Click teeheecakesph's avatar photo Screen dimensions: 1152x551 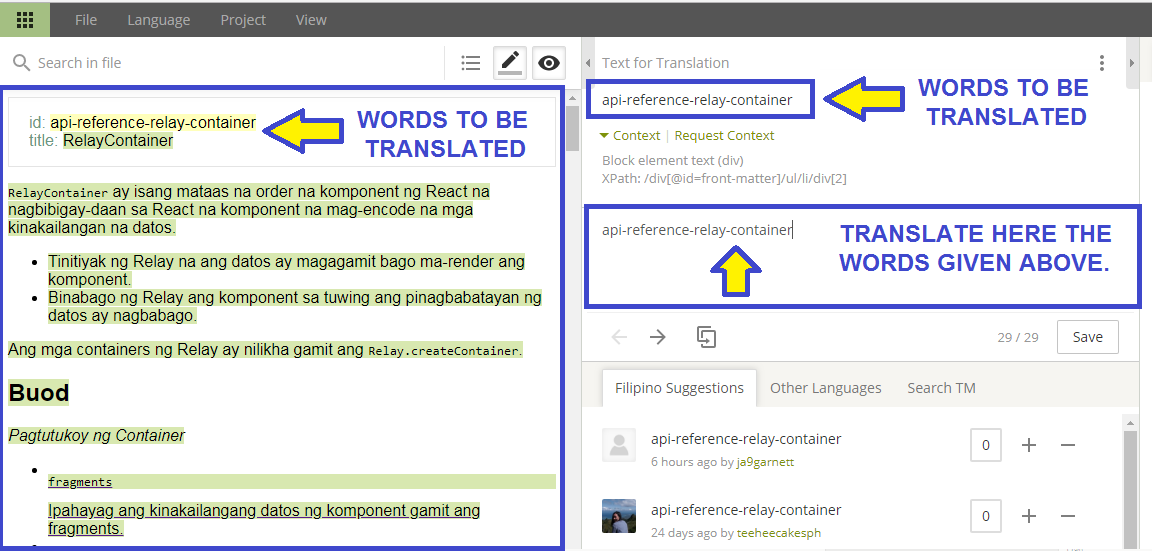point(619,516)
